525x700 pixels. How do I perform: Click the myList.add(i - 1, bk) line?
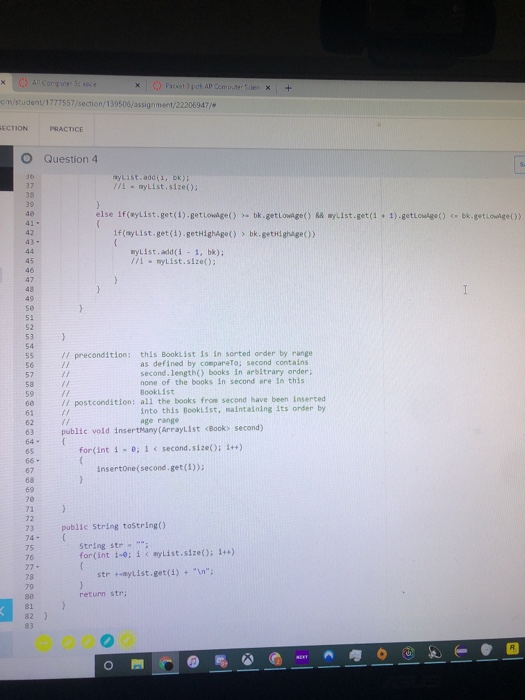(177, 252)
